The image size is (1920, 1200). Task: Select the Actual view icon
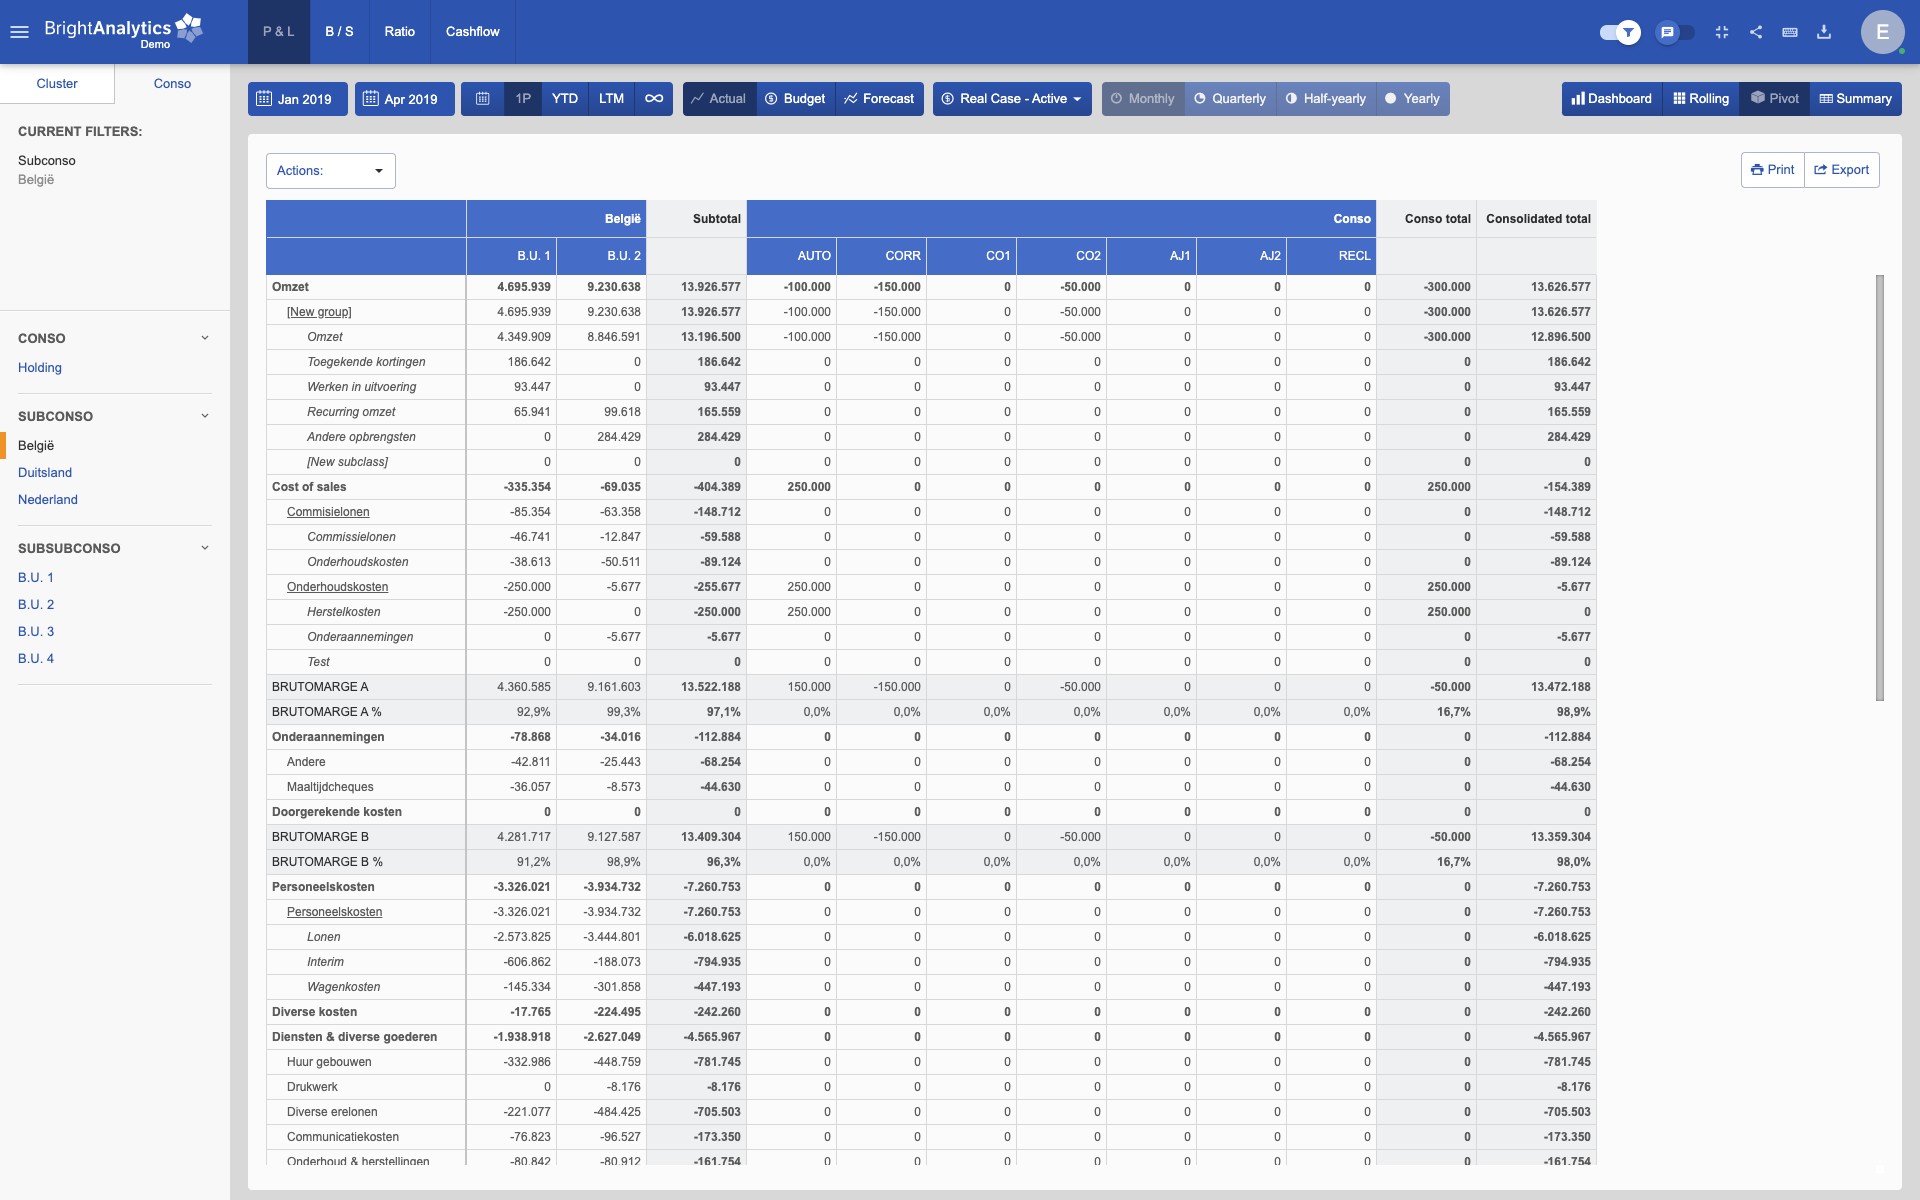coord(718,99)
